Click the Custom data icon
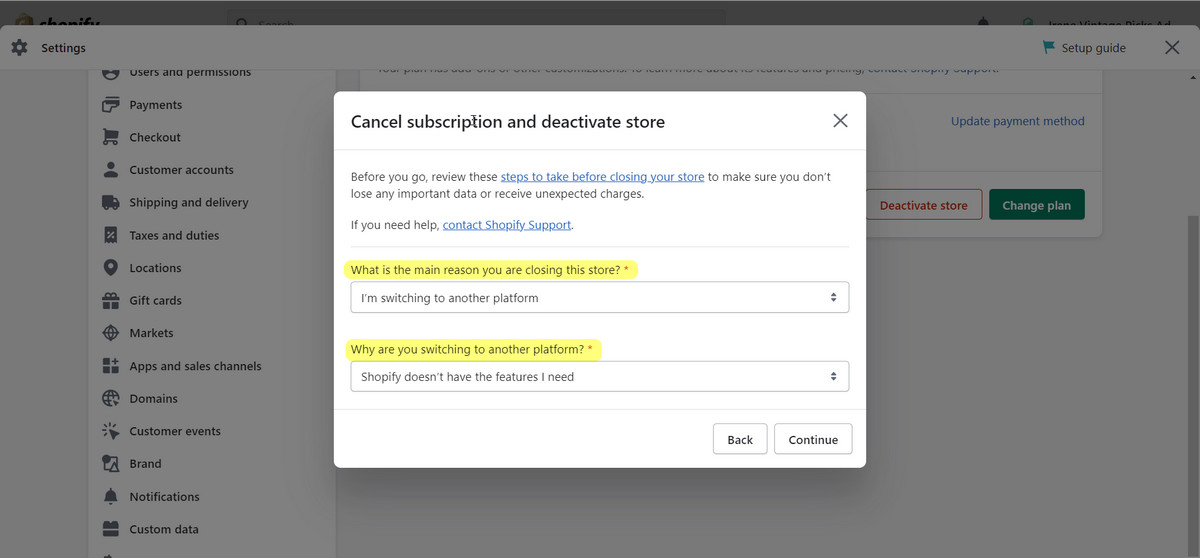 click(111, 529)
